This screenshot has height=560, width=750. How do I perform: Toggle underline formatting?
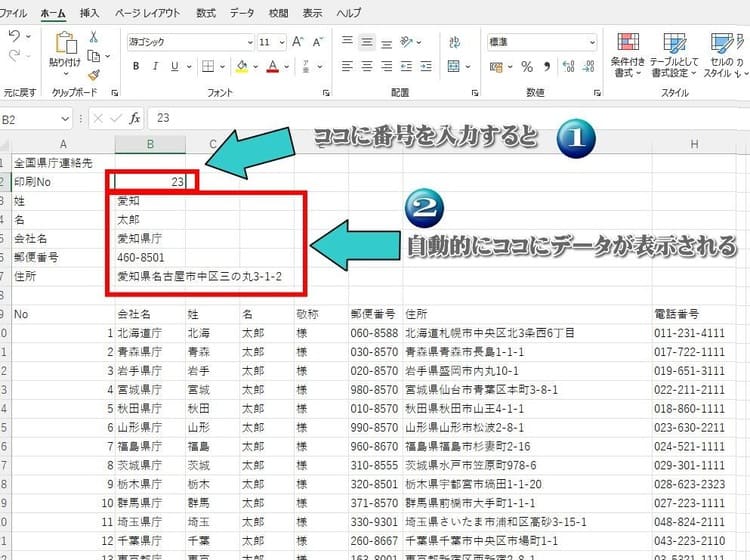click(175, 66)
